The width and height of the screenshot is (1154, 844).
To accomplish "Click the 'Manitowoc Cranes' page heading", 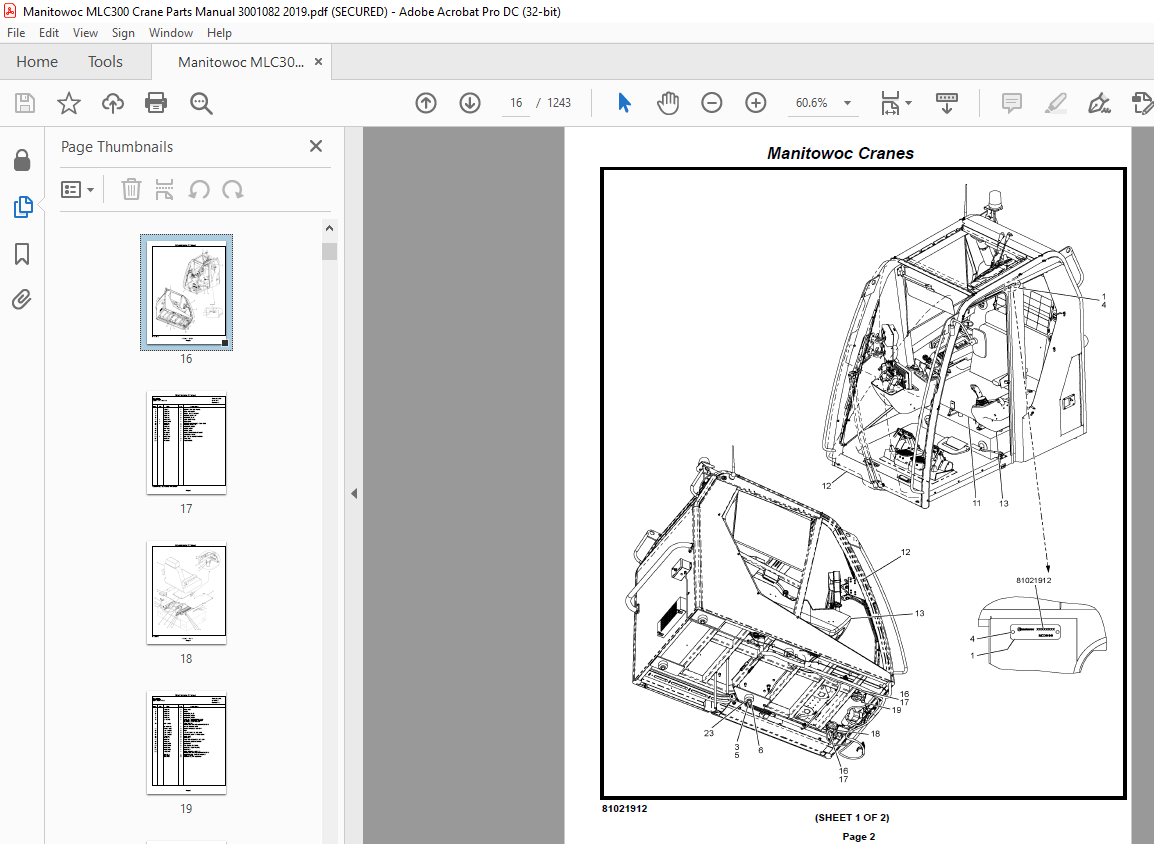I will (x=840, y=153).
